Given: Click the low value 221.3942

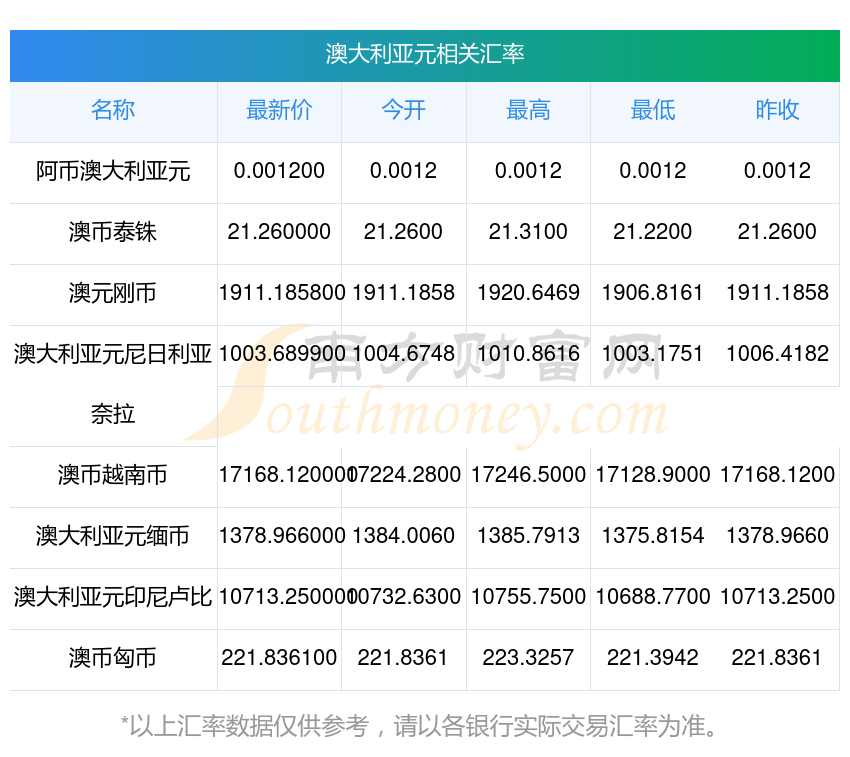Looking at the screenshot, I should [x=653, y=658].
